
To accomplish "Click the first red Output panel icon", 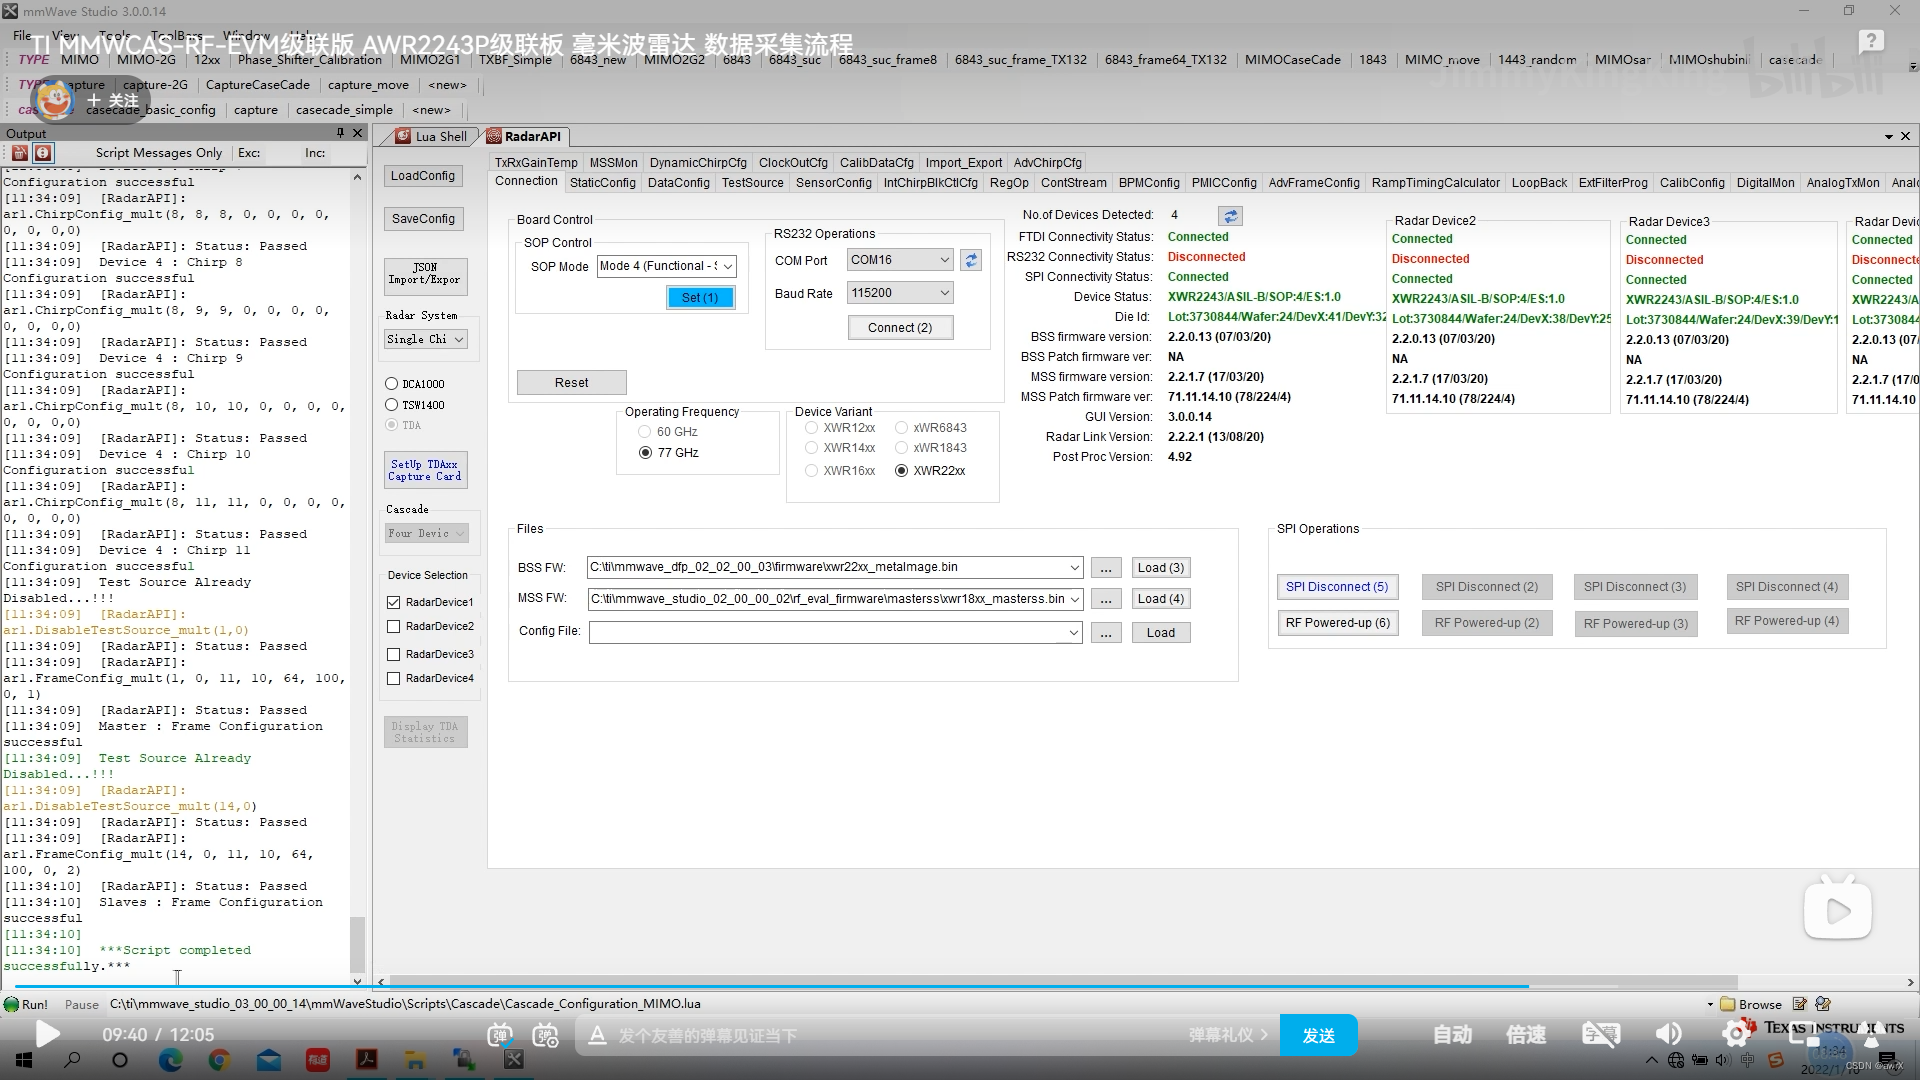I will click(x=19, y=153).
